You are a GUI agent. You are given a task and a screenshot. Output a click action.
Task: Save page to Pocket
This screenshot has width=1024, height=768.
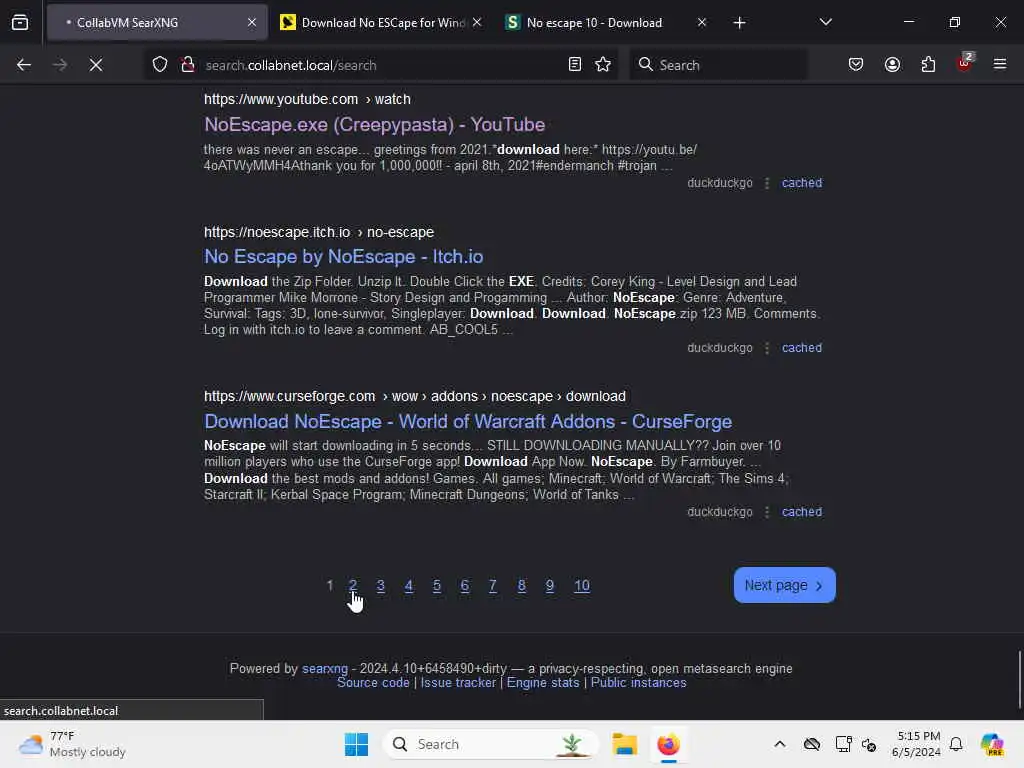point(856,65)
